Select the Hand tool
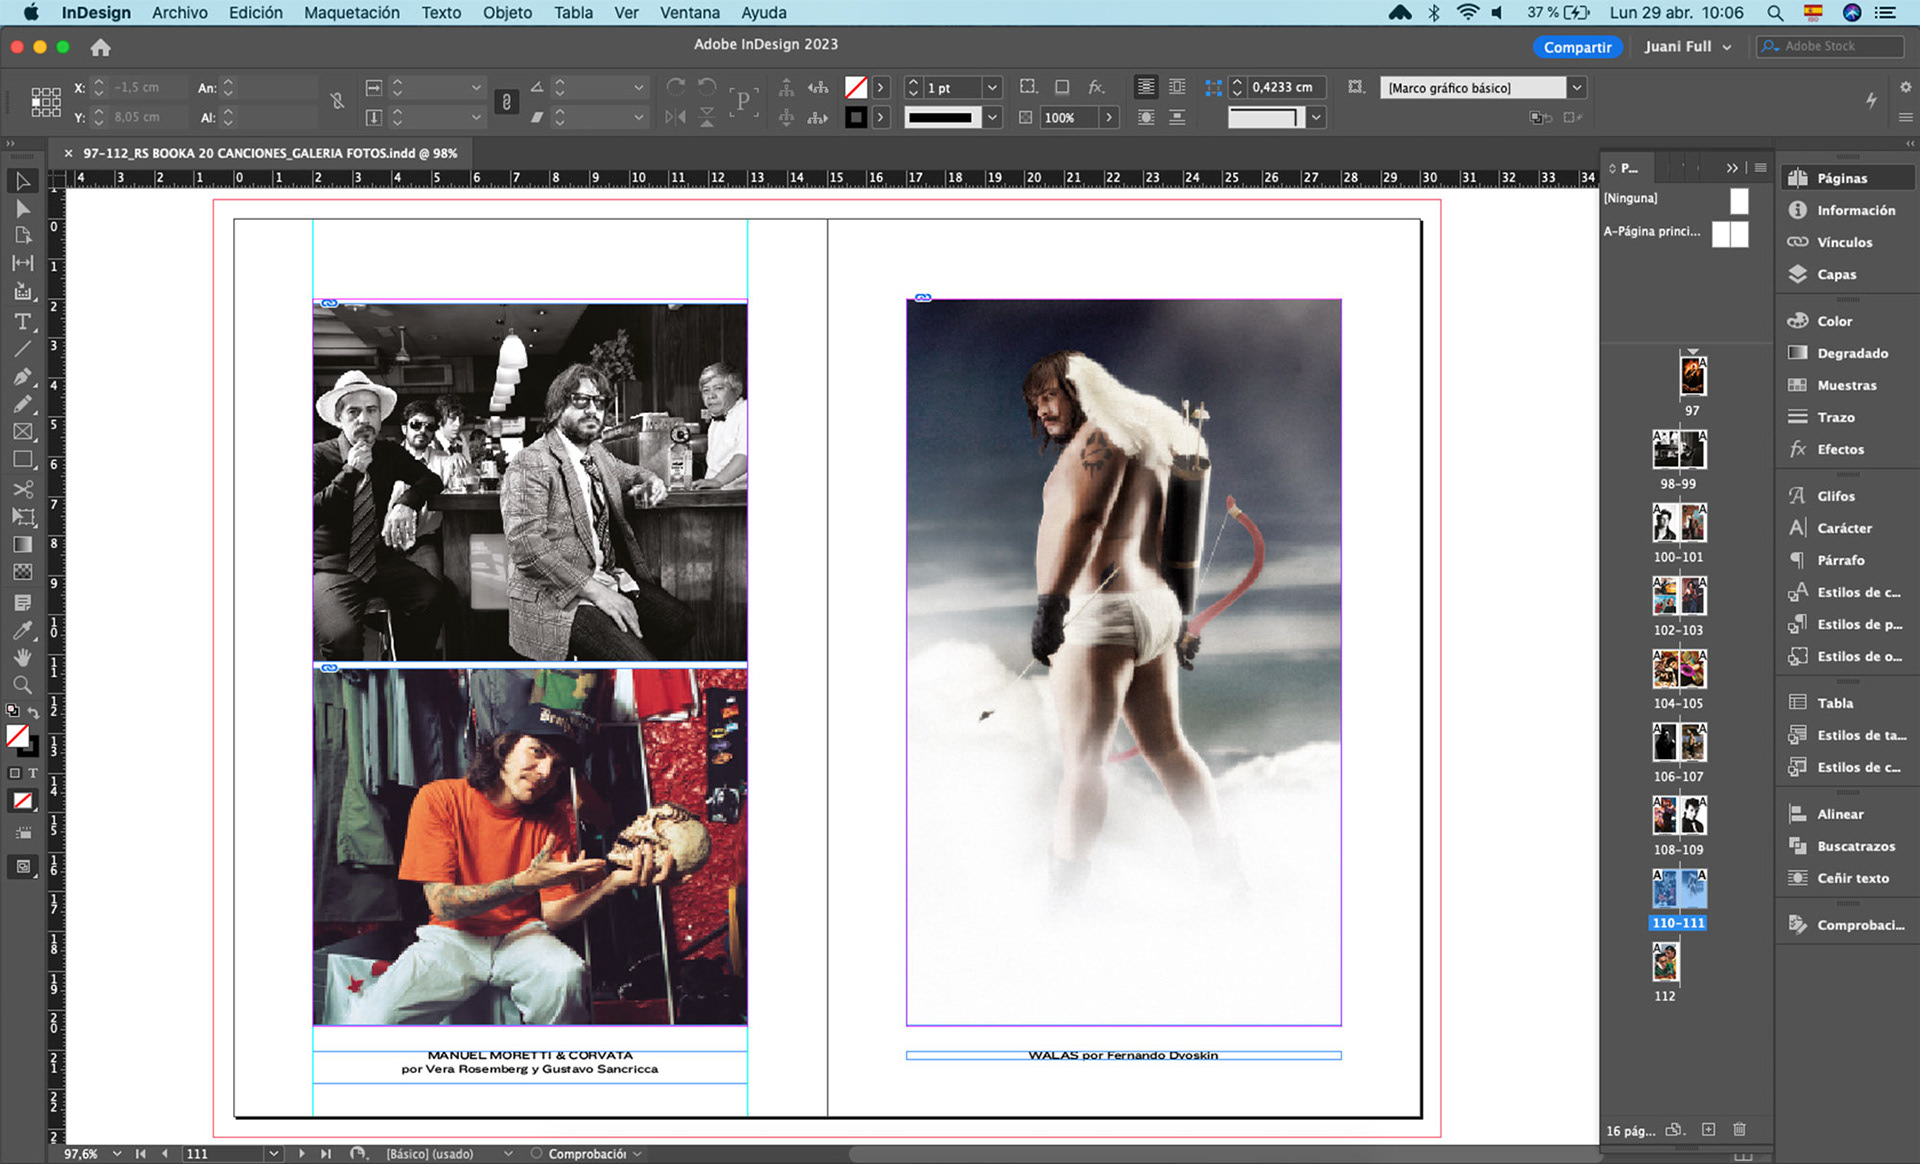The width and height of the screenshot is (1920, 1164). pyautogui.click(x=22, y=657)
